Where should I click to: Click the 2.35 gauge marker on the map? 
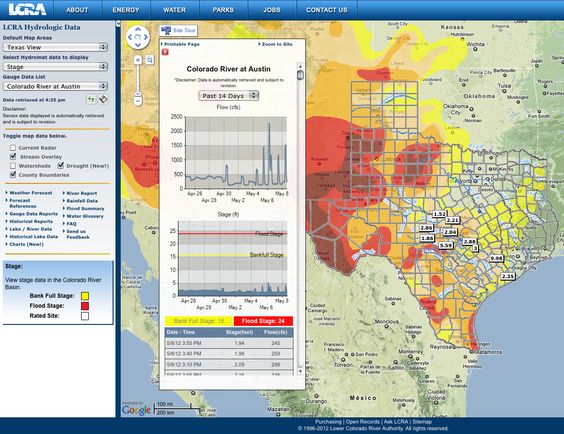pyautogui.click(x=508, y=276)
